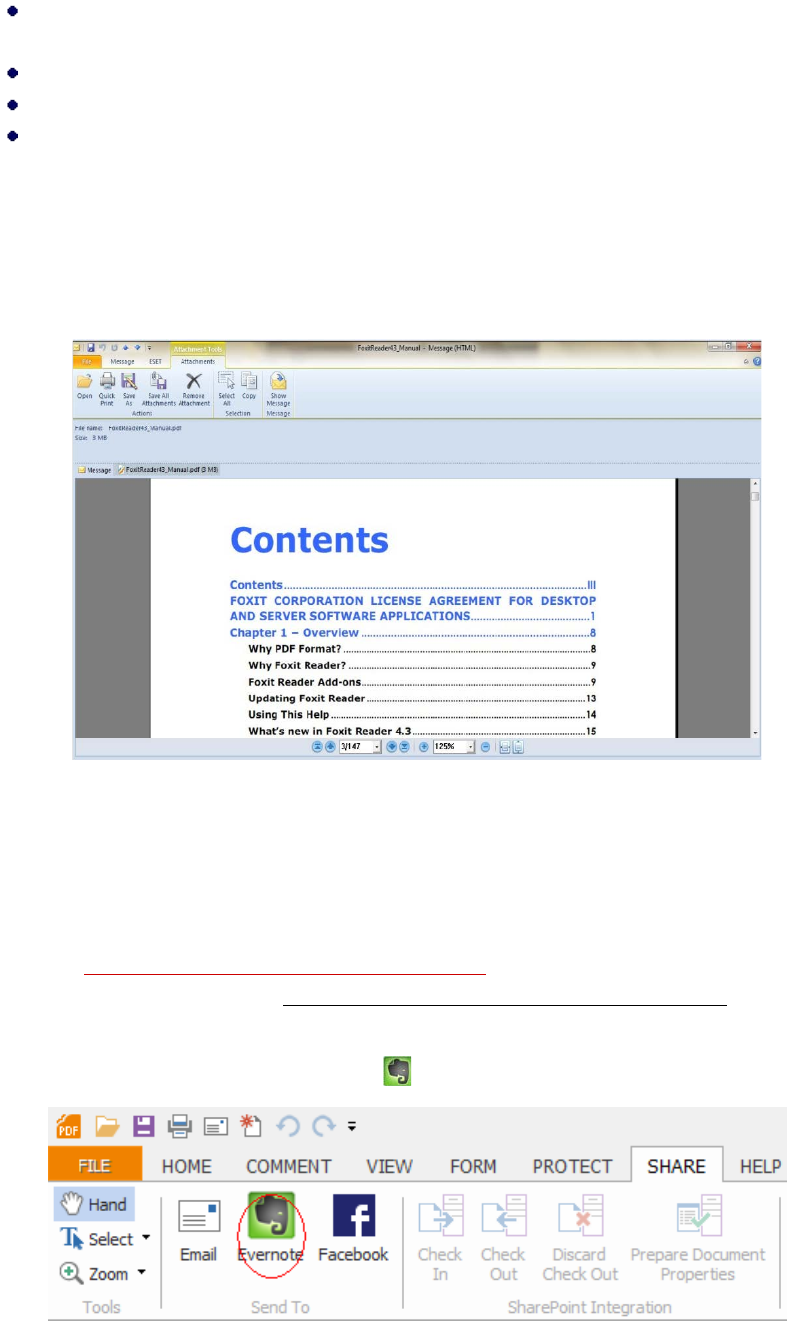Go to previous page in PDF preview toolbar

pos(330,747)
